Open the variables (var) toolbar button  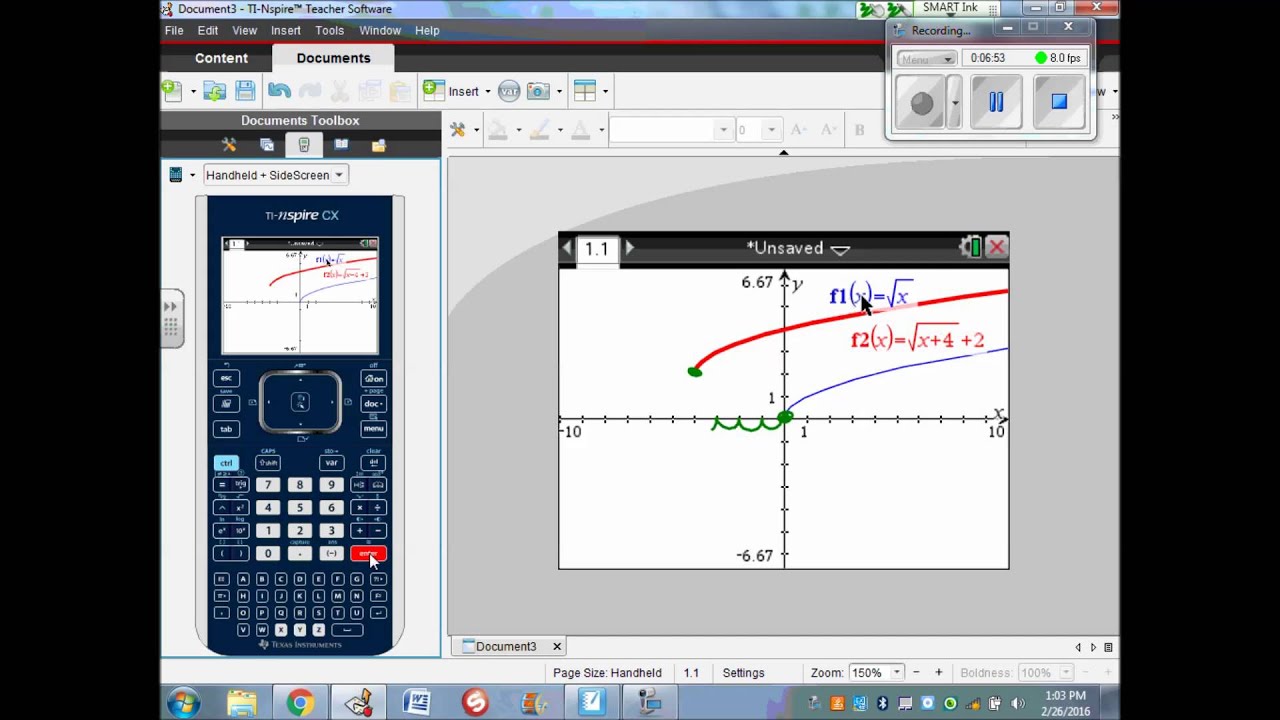pos(509,91)
